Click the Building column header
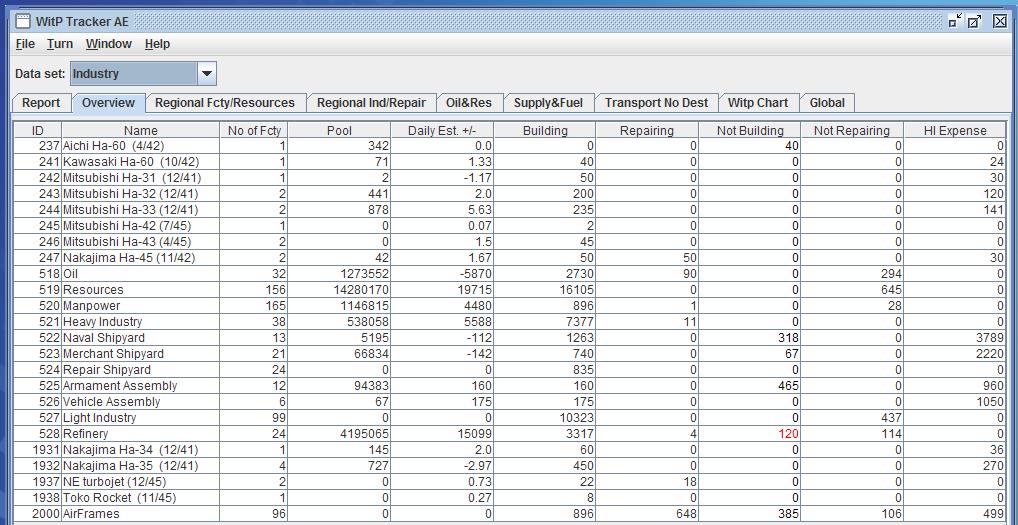The image size is (1018, 525). tap(545, 130)
